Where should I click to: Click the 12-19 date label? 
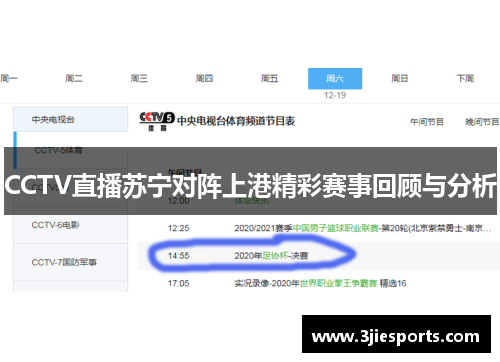pos(335,95)
